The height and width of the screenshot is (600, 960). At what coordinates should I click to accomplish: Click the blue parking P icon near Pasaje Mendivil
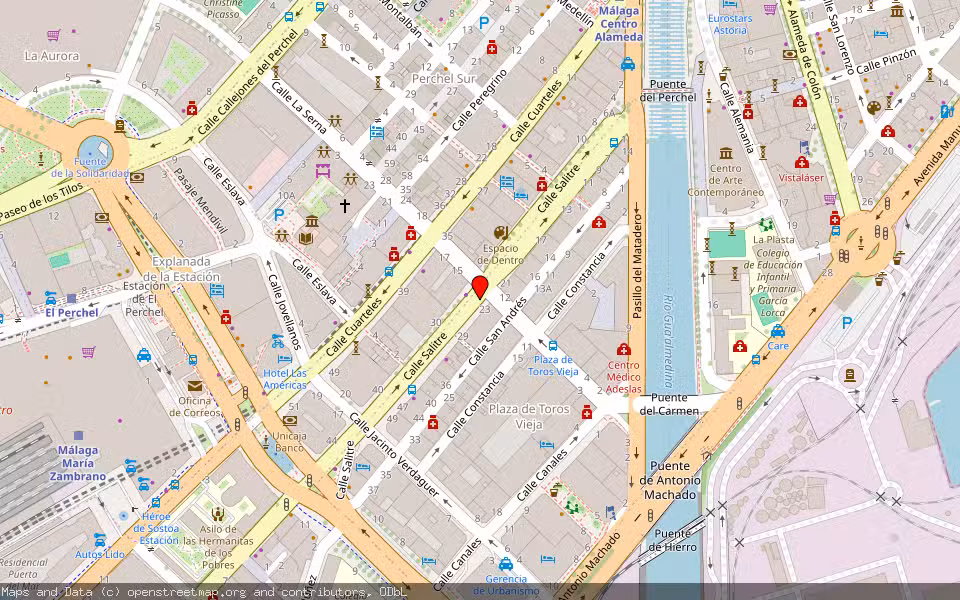pyautogui.click(x=278, y=213)
